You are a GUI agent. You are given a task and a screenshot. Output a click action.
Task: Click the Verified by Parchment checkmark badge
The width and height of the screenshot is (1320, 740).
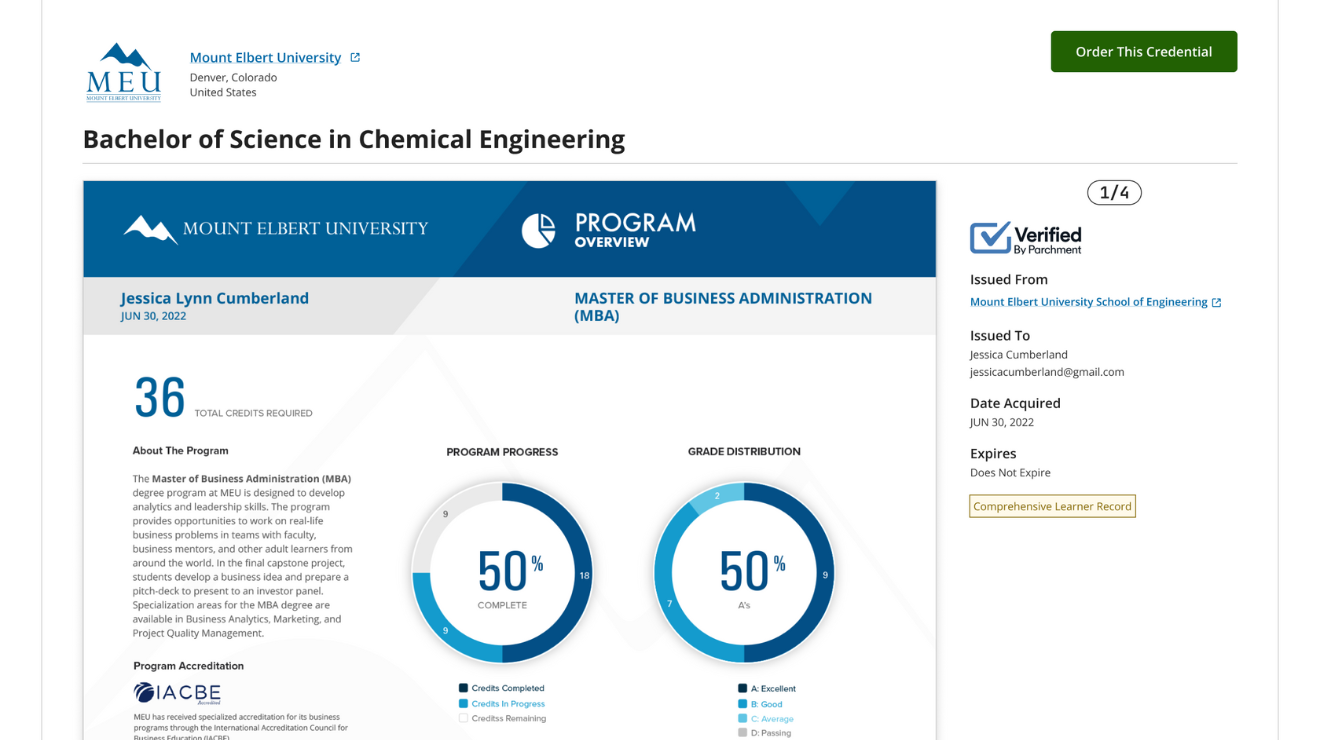[1026, 238]
